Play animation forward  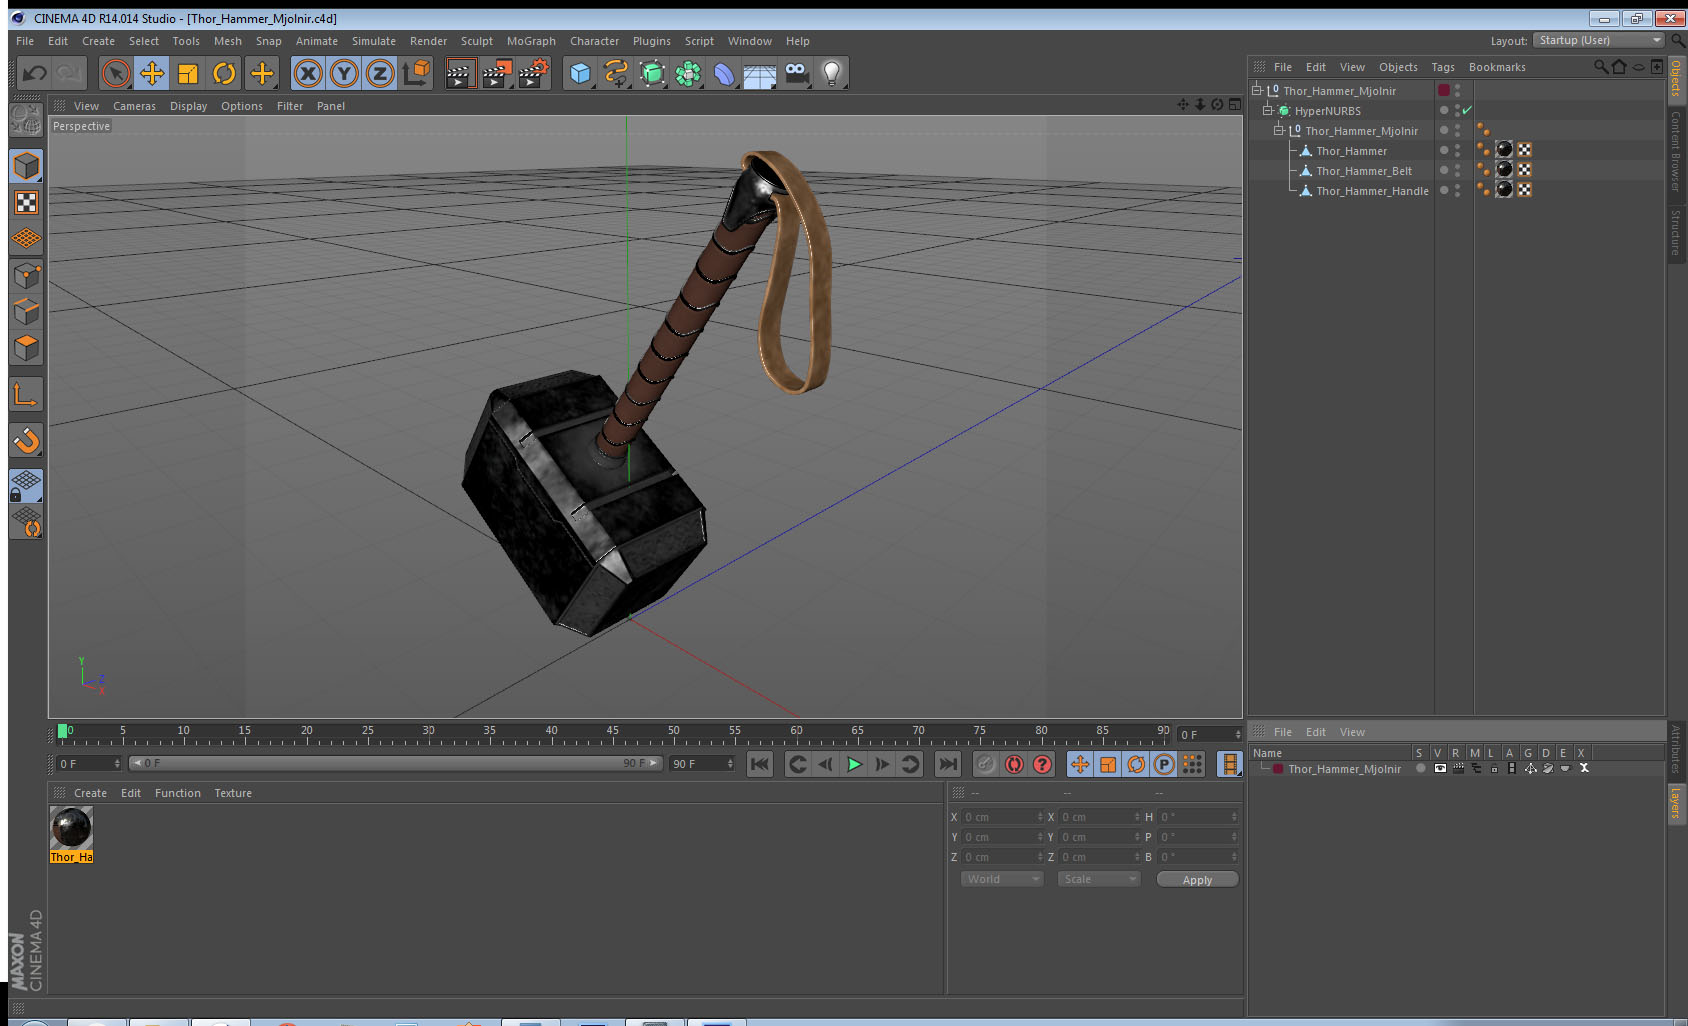(854, 764)
